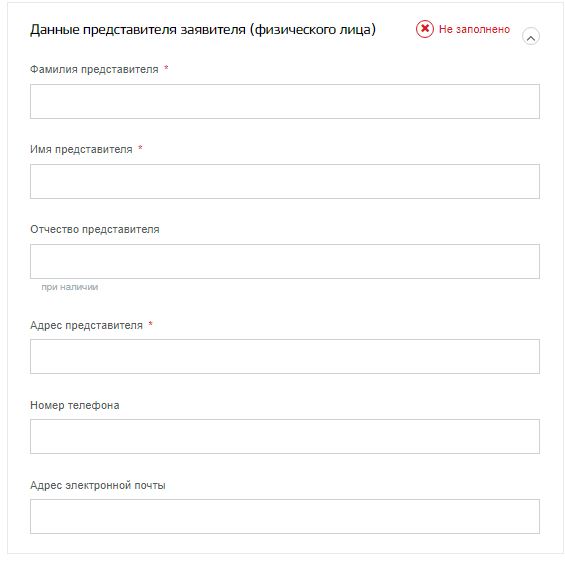Viewport: 565px width, 563px height.
Task: Click the 'Отчество представителя' field label
Action: point(94,229)
